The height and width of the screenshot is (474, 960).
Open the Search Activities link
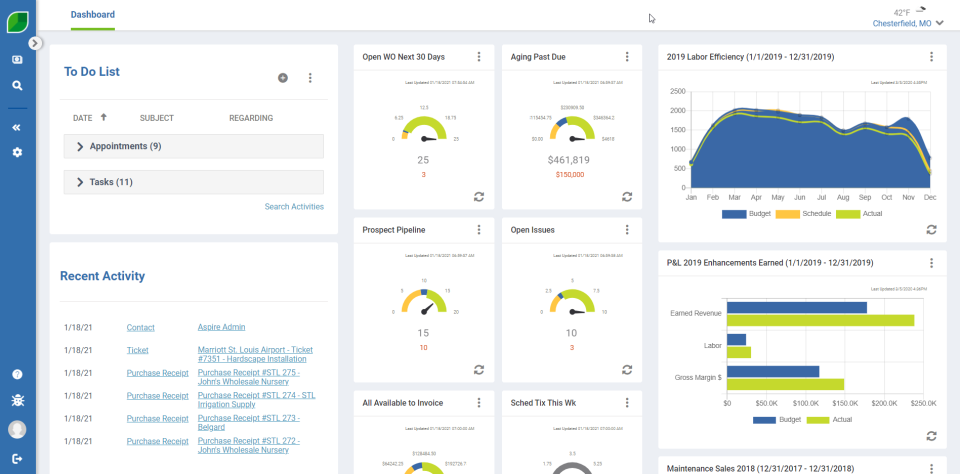[x=294, y=206]
